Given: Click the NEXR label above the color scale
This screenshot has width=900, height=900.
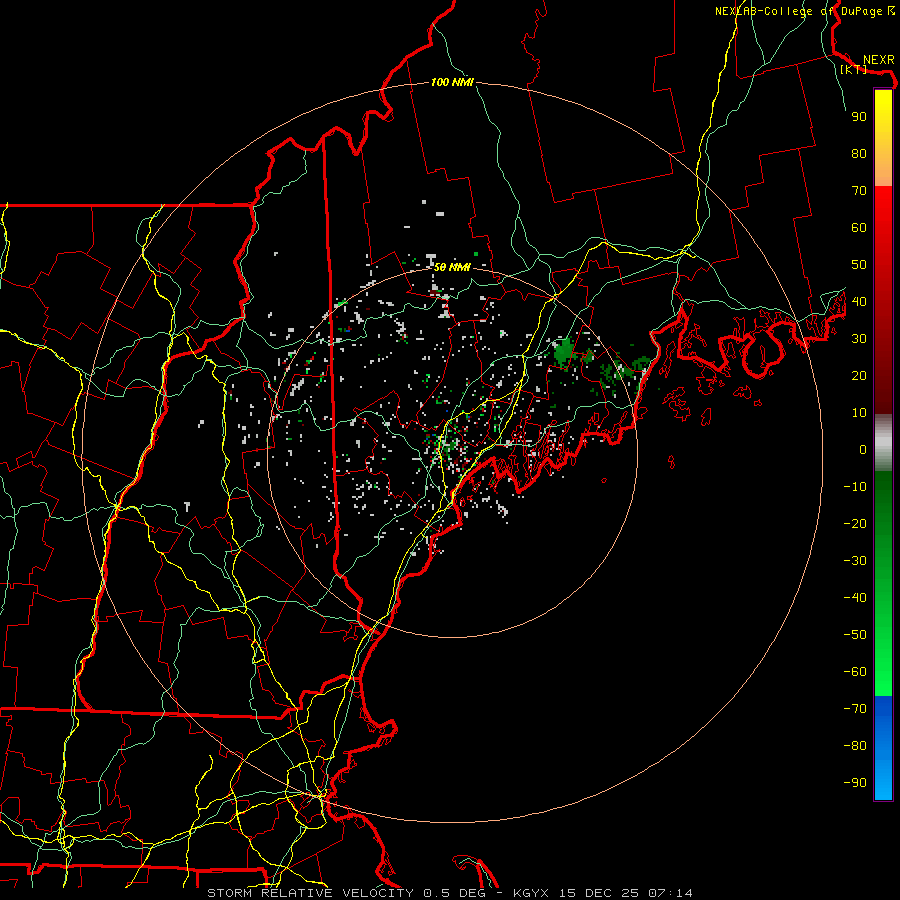Looking at the screenshot, I should click(x=878, y=60).
